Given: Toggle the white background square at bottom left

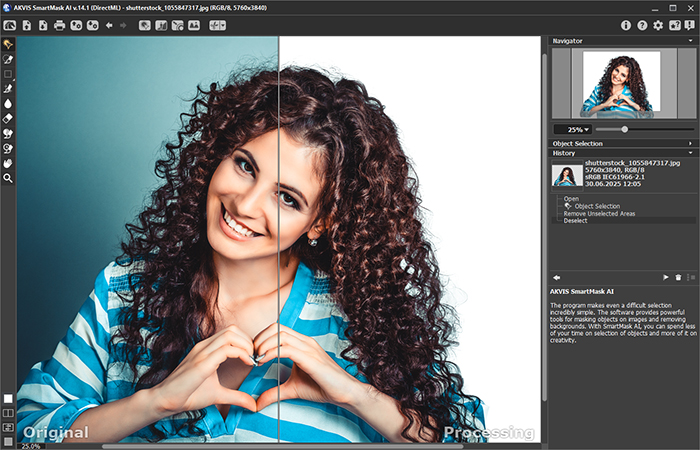Looking at the screenshot, I should pos(8,398).
